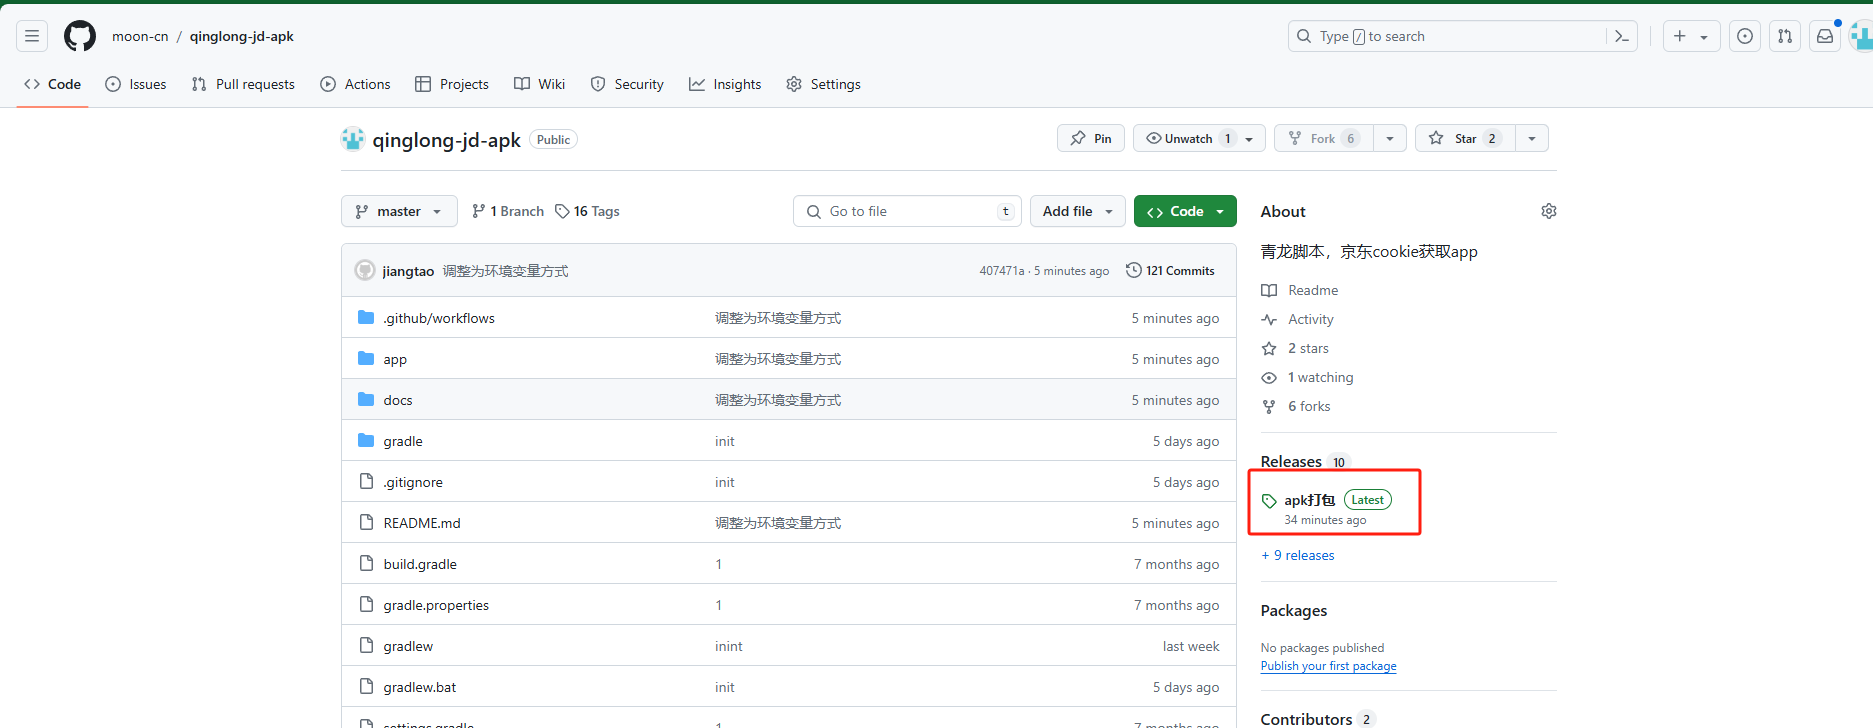Fork the repository

[x=1324, y=138]
